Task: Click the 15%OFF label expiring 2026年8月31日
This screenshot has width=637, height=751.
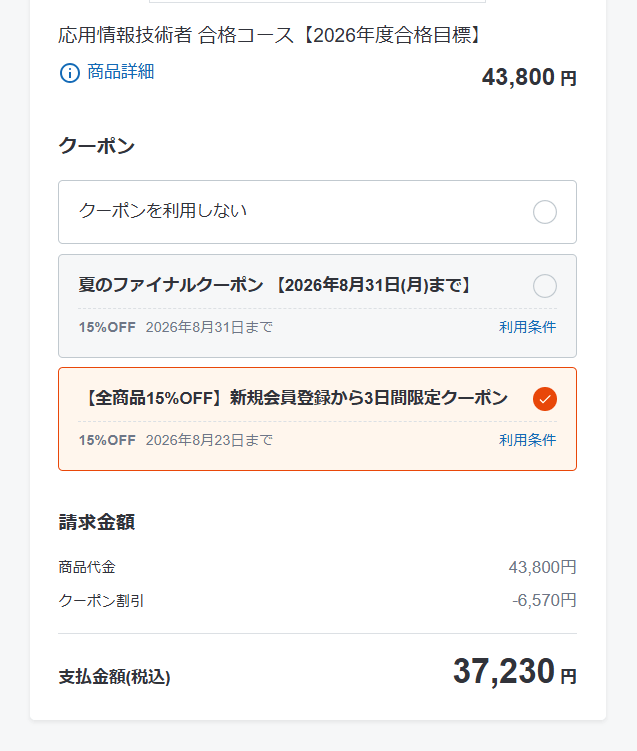Action: click(107, 327)
